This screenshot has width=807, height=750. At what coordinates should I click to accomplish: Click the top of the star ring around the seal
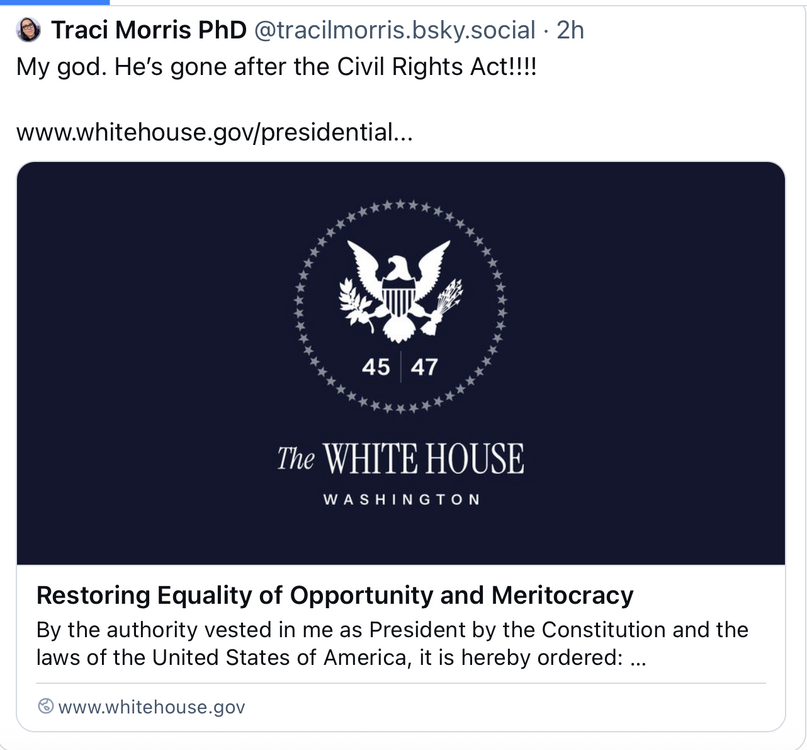400,205
